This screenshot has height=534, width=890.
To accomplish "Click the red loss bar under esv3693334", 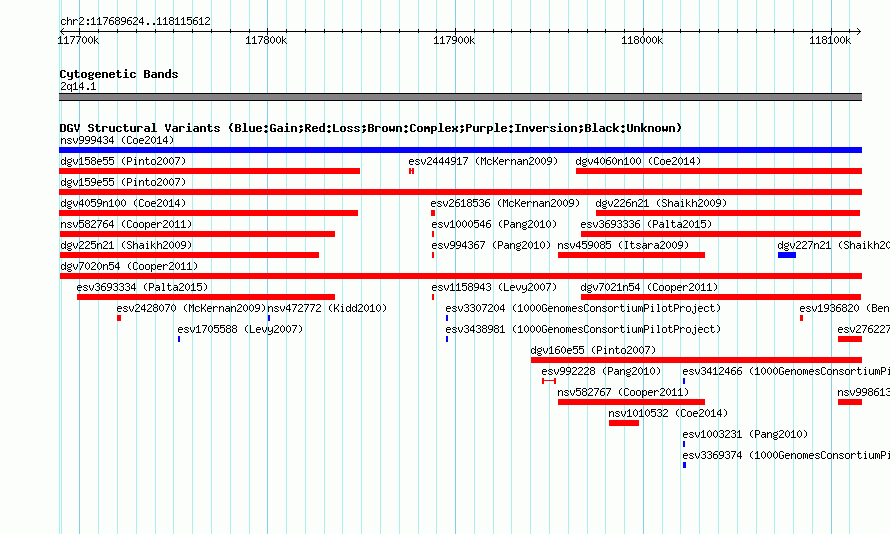I will coord(206,297).
